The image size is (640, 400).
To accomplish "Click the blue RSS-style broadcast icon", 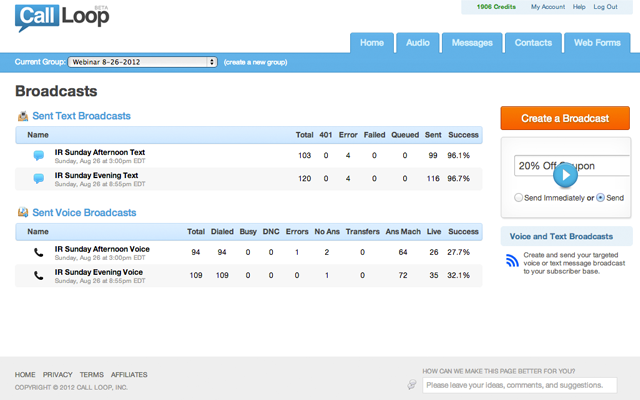I will 512,260.
